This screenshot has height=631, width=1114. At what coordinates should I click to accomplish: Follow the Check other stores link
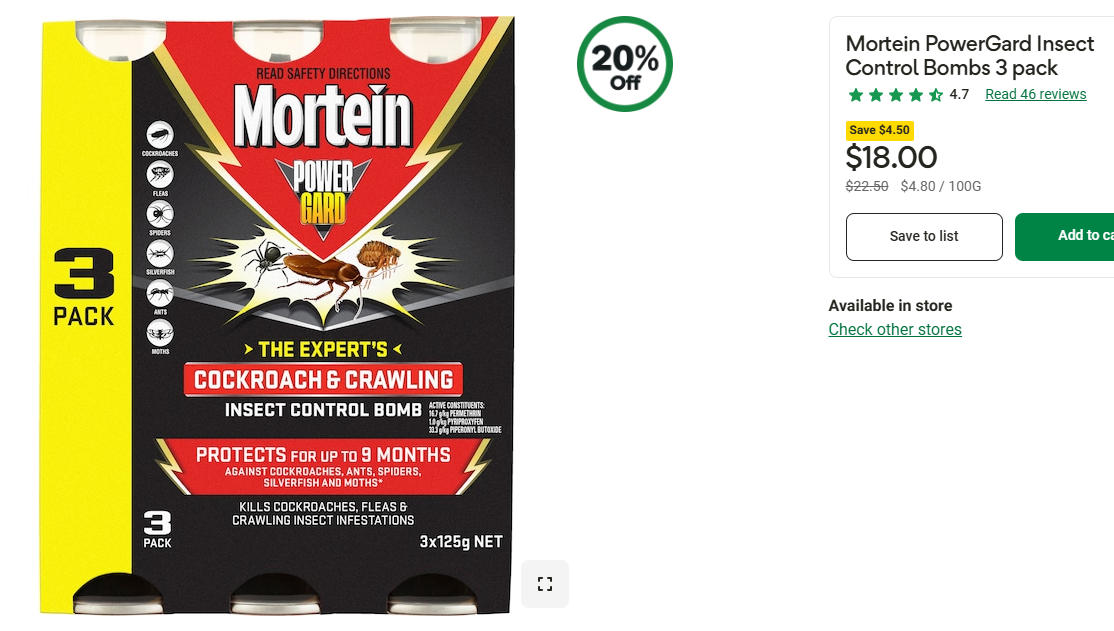click(894, 329)
